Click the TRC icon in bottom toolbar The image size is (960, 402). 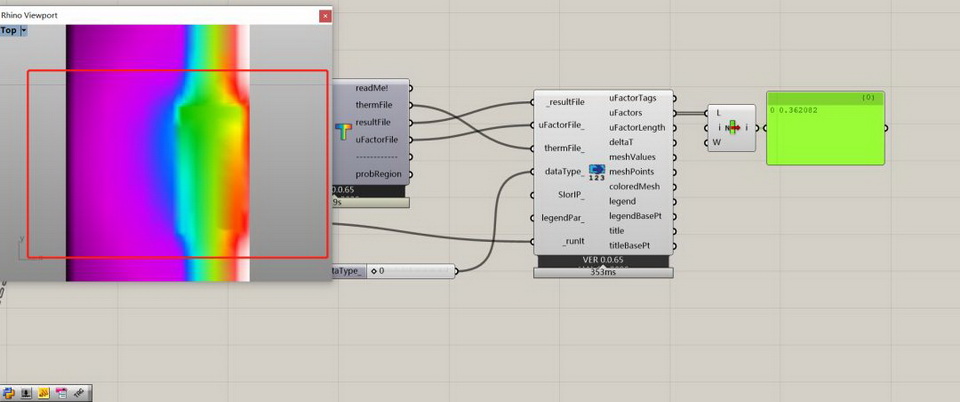point(80,391)
